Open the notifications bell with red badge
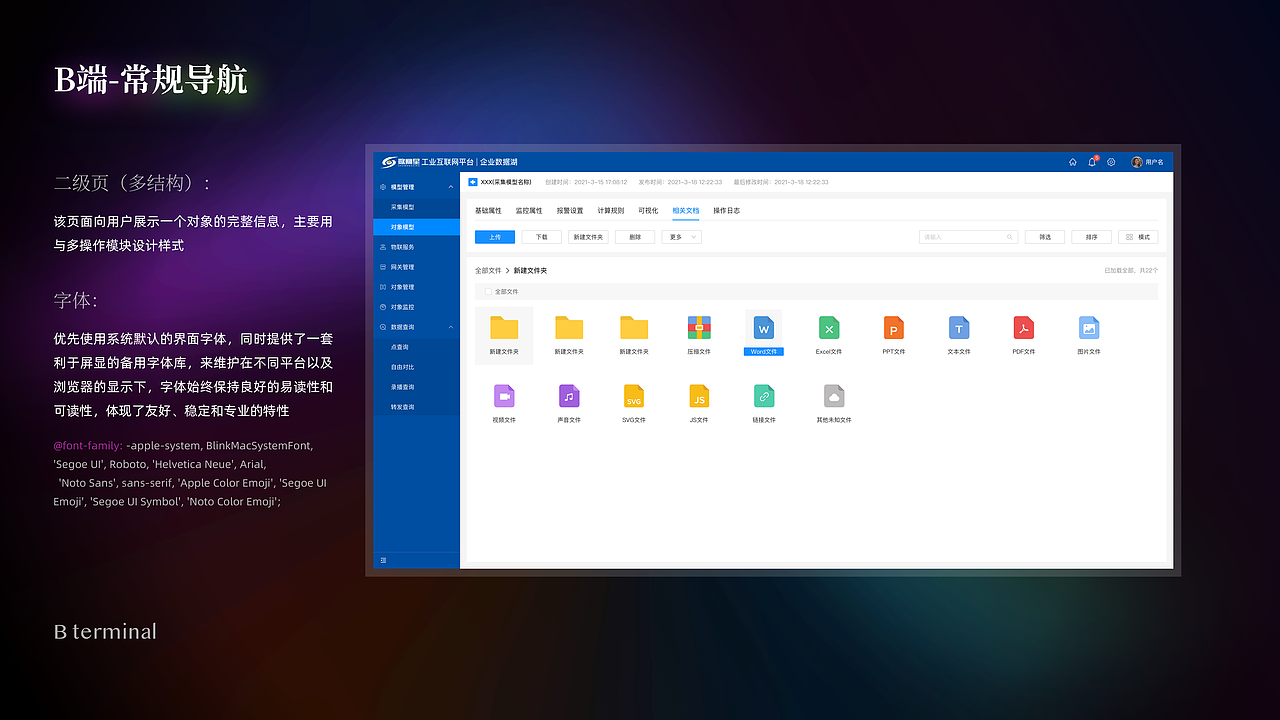1280x720 pixels. 1092,161
